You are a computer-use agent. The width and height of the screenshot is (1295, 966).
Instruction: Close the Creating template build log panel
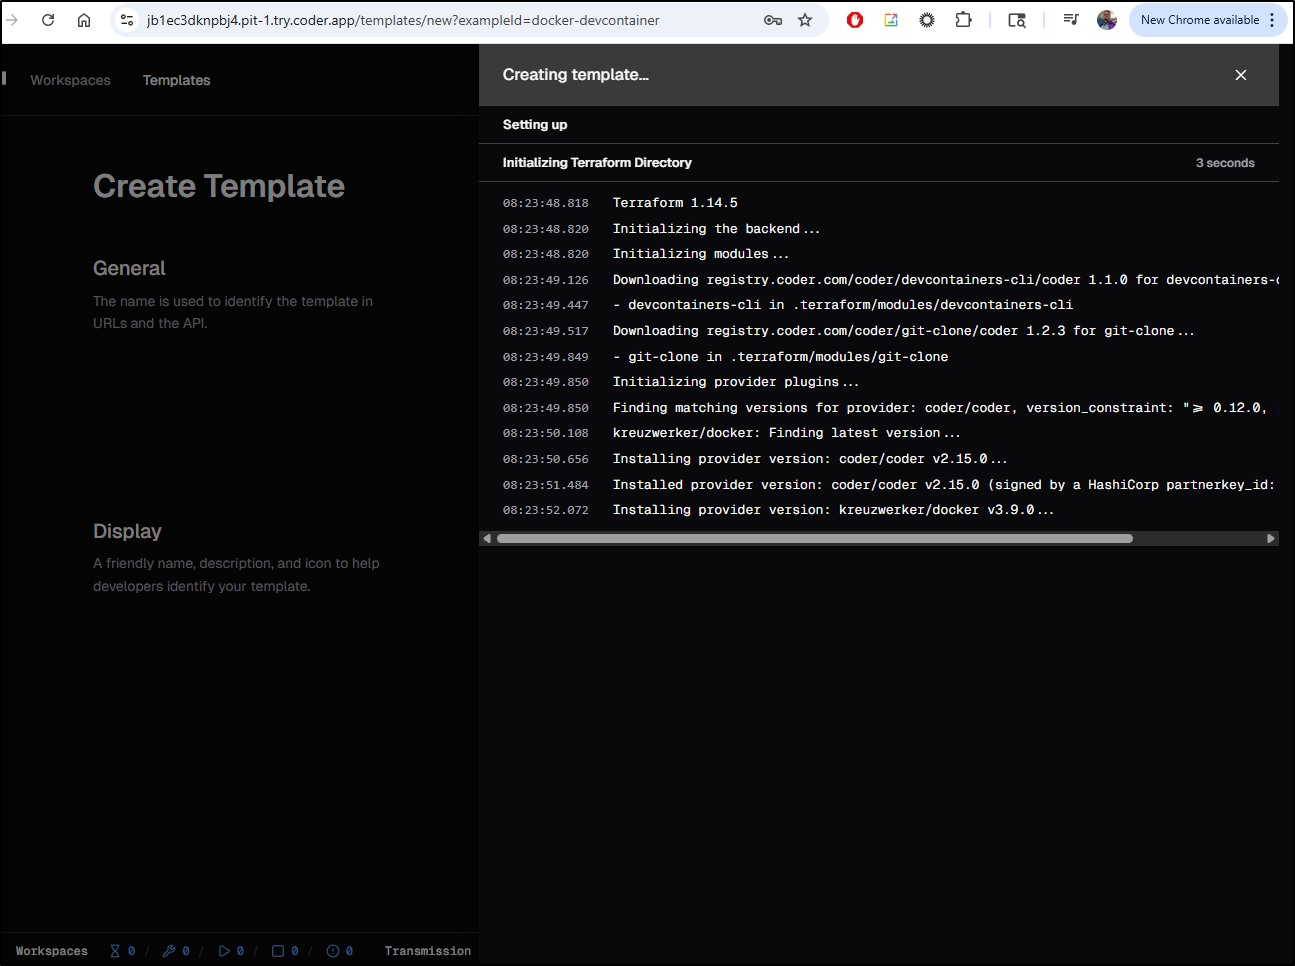click(x=1240, y=75)
